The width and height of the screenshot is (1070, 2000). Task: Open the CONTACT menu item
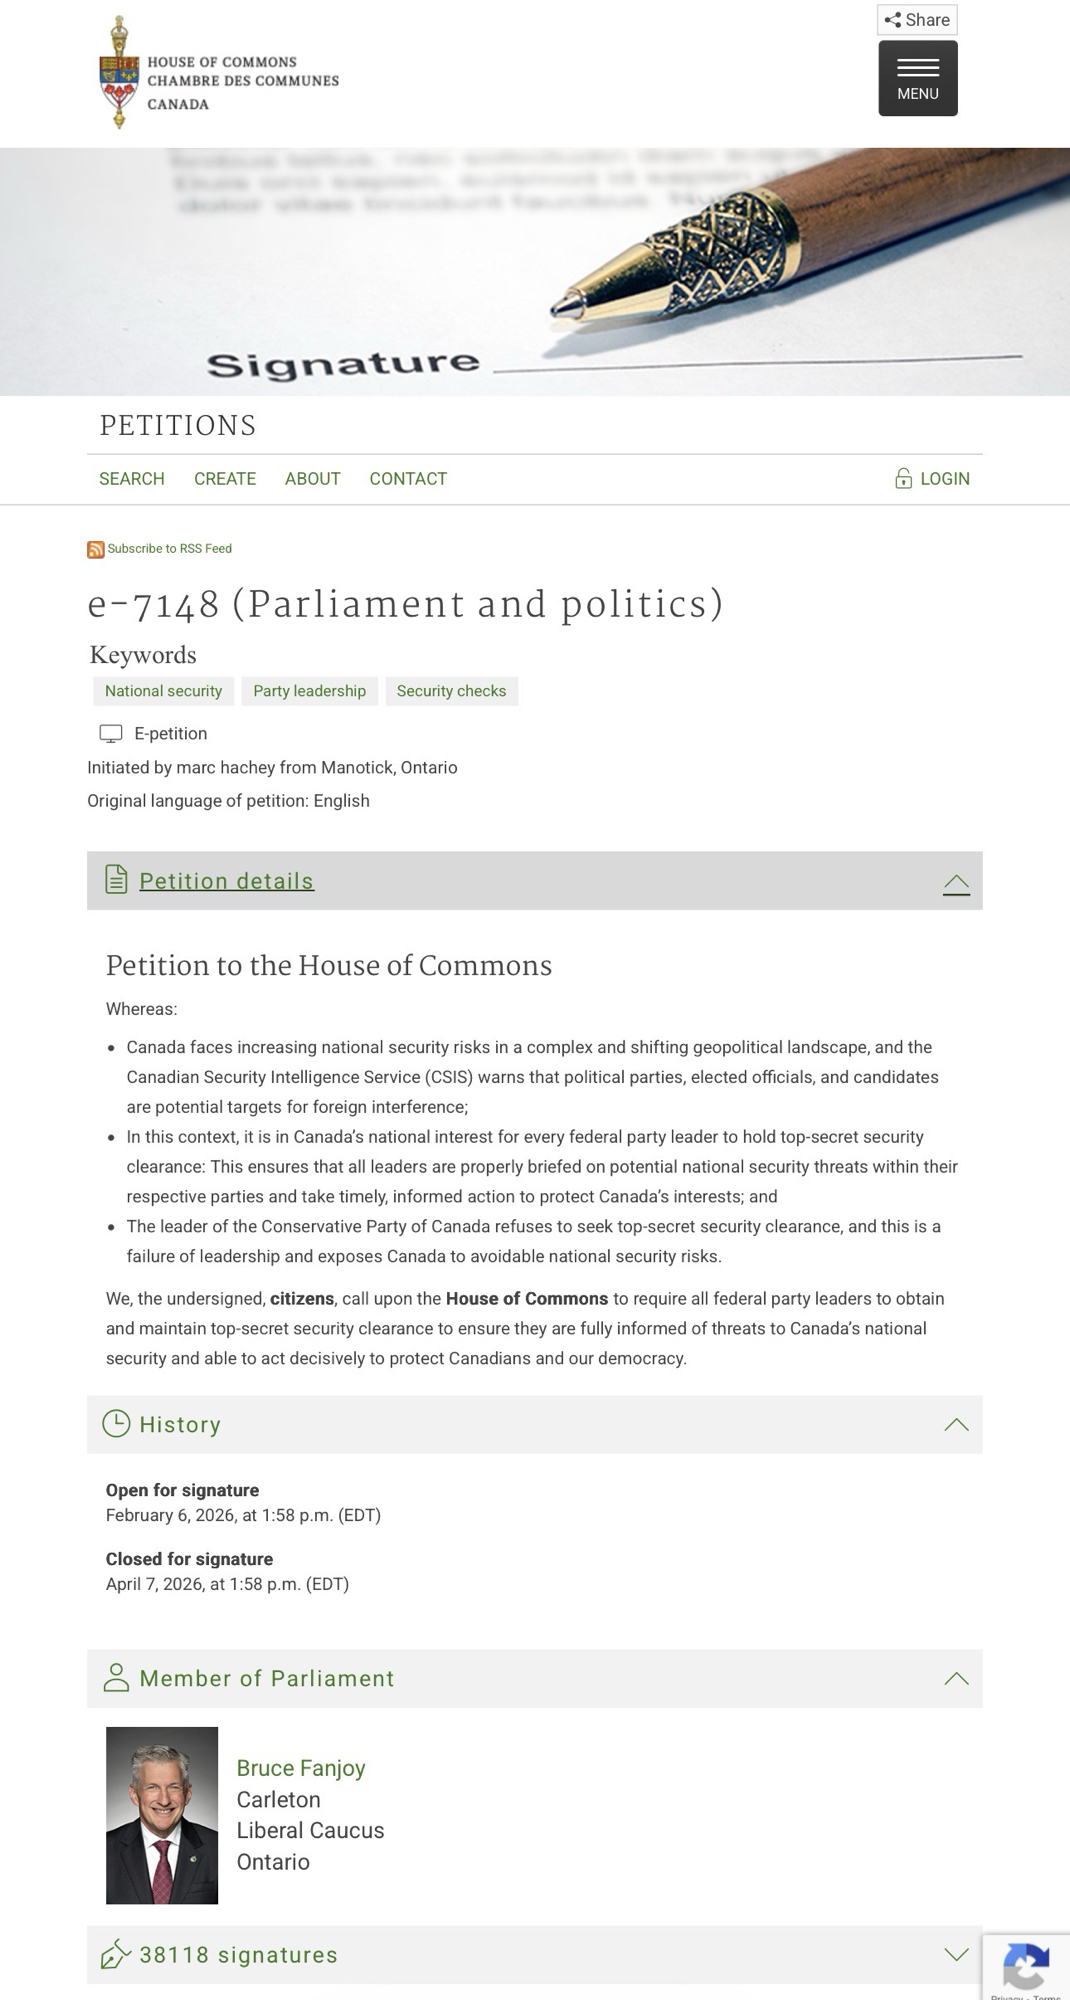[x=408, y=479]
